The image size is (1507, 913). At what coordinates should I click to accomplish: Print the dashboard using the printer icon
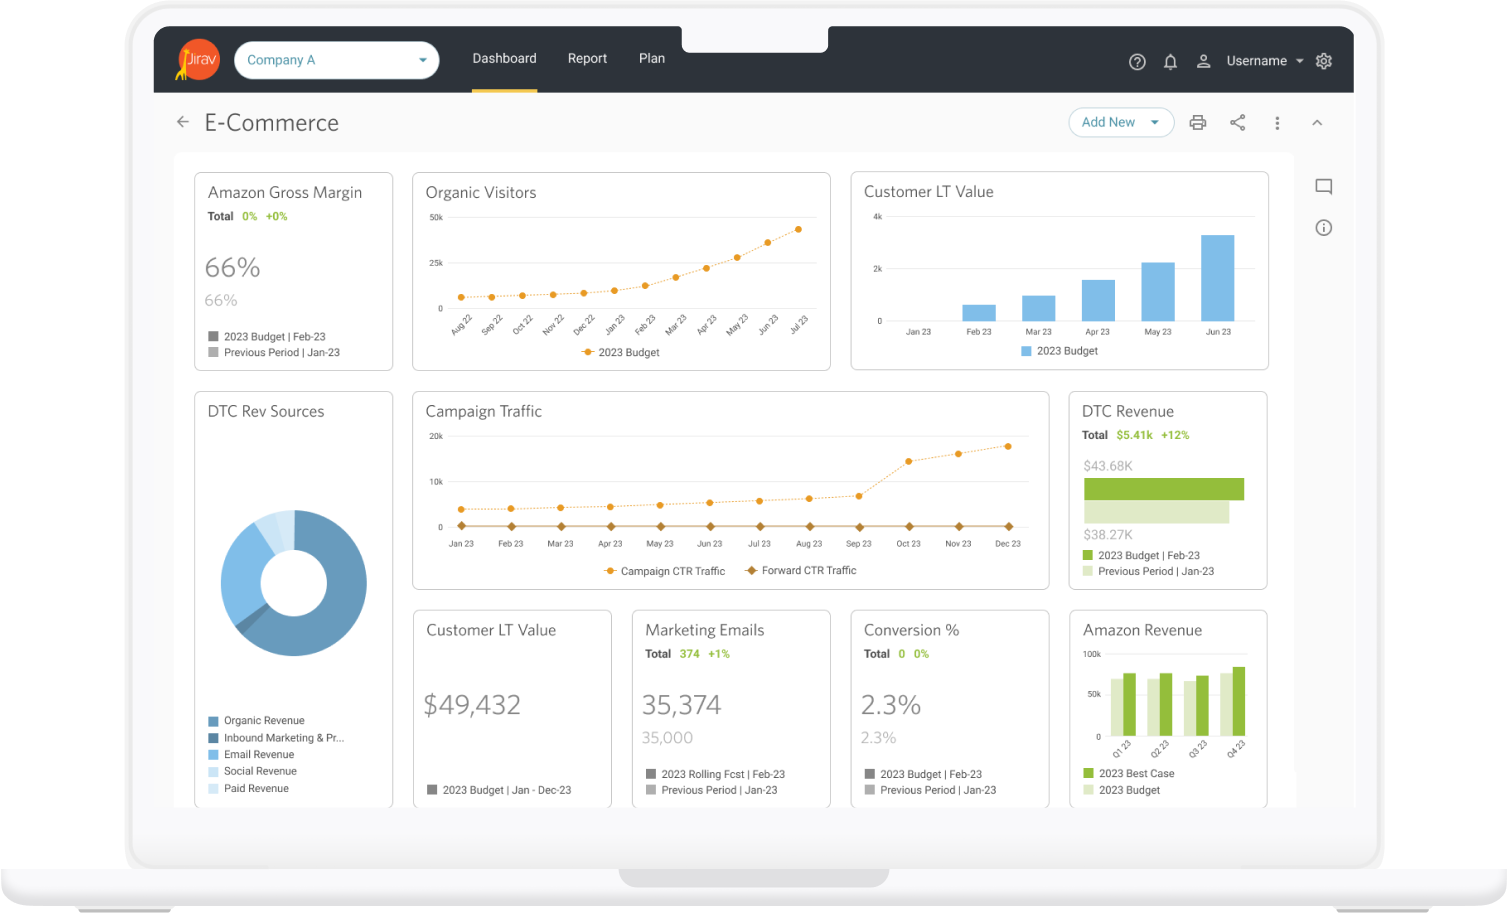(x=1197, y=122)
